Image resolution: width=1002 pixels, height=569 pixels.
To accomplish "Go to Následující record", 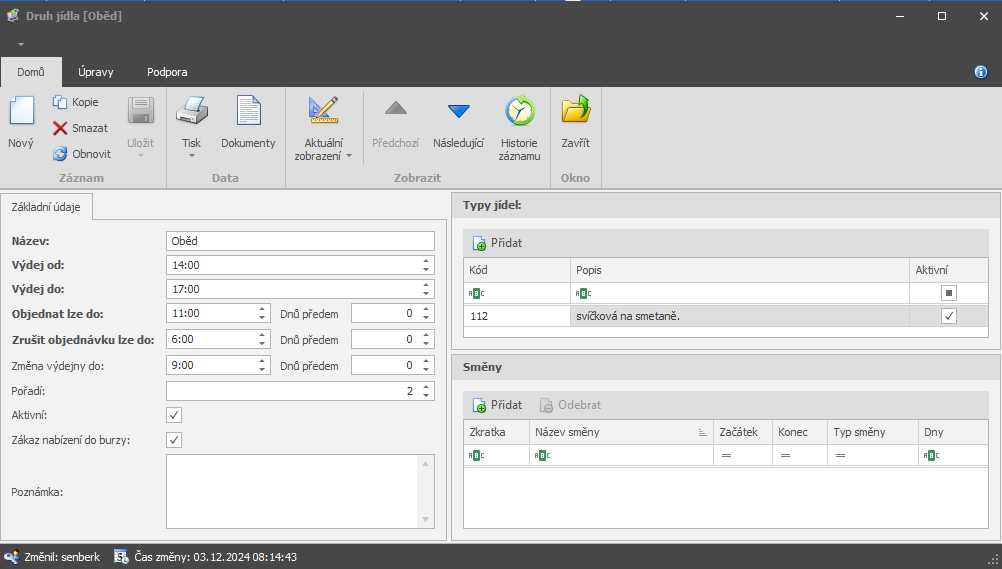I will 458,123.
